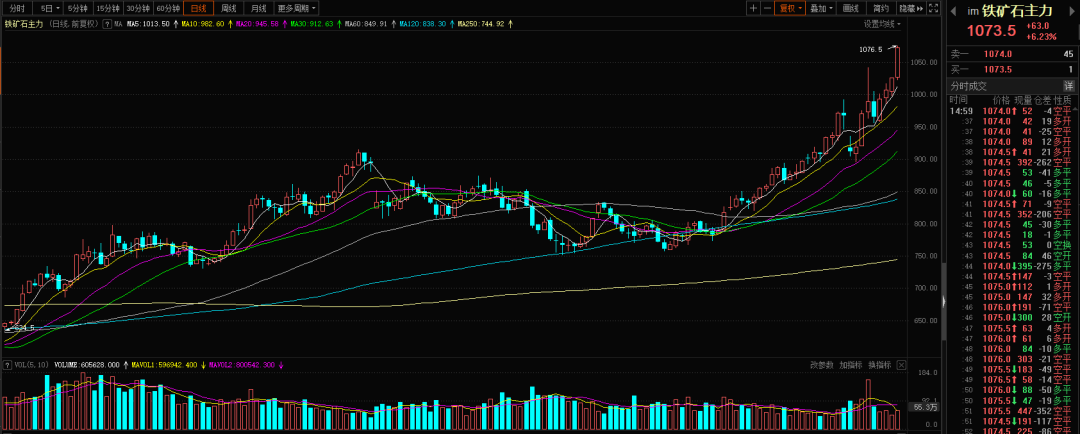Click the 1050.00 price axis label

925,63
